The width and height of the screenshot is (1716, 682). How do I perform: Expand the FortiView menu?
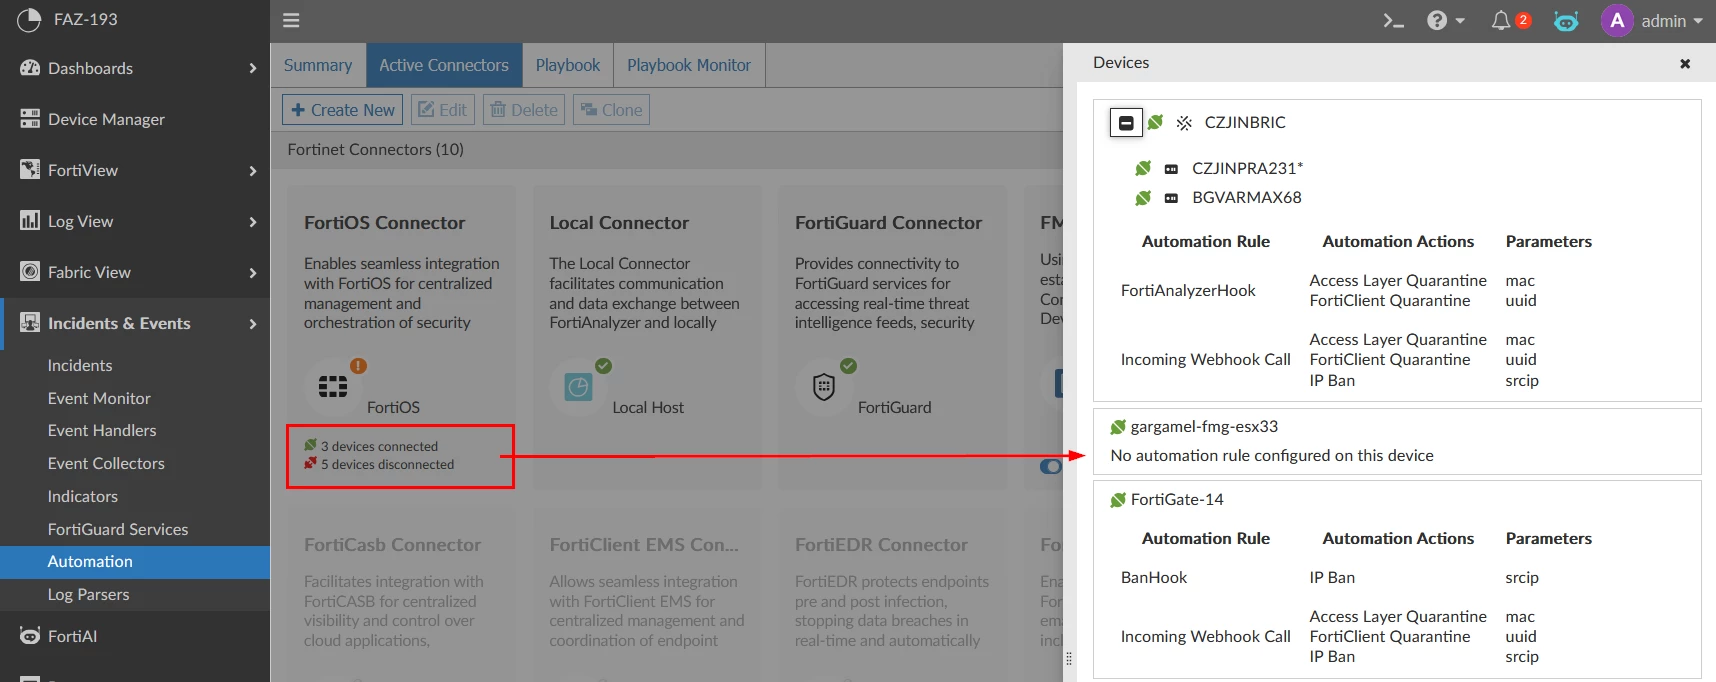(135, 170)
